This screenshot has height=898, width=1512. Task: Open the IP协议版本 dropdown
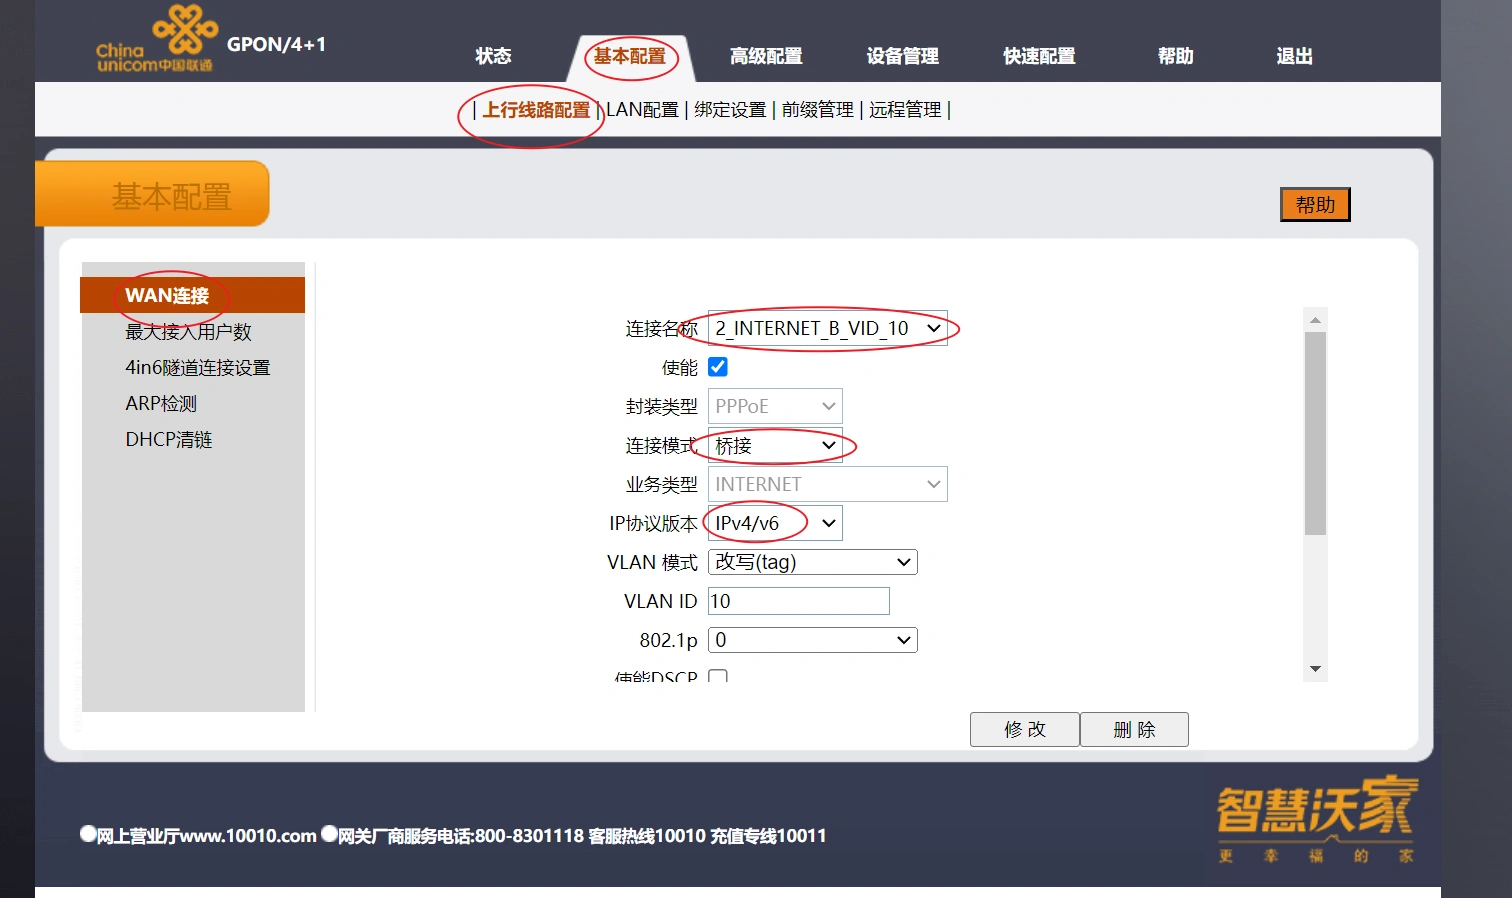(775, 523)
